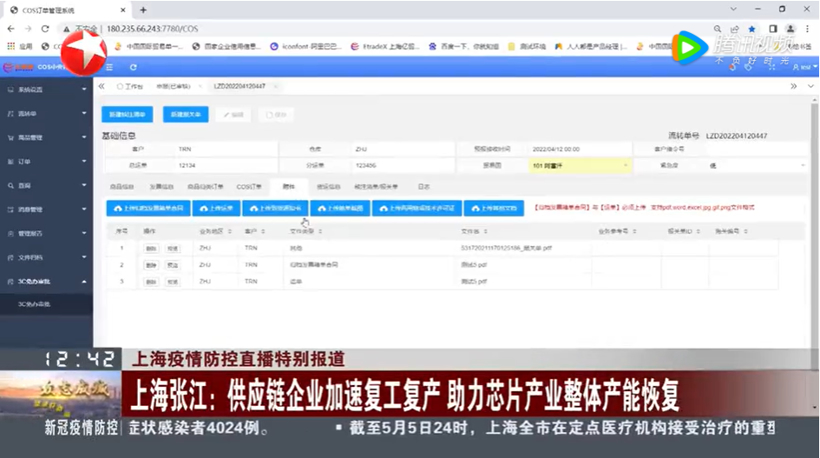The height and width of the screenshot is (458, 820).
Task: Open the 3C sub-item under expanded sidebar menu
Action: 47,304
